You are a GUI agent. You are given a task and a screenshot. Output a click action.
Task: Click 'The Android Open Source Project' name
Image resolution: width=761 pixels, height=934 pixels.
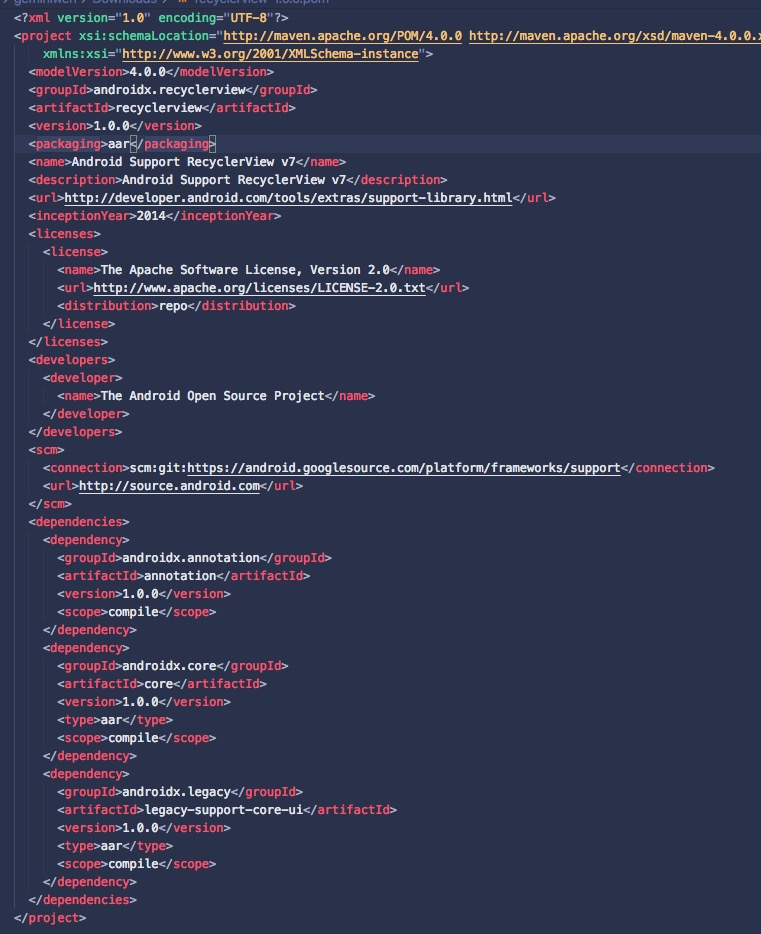213,396
